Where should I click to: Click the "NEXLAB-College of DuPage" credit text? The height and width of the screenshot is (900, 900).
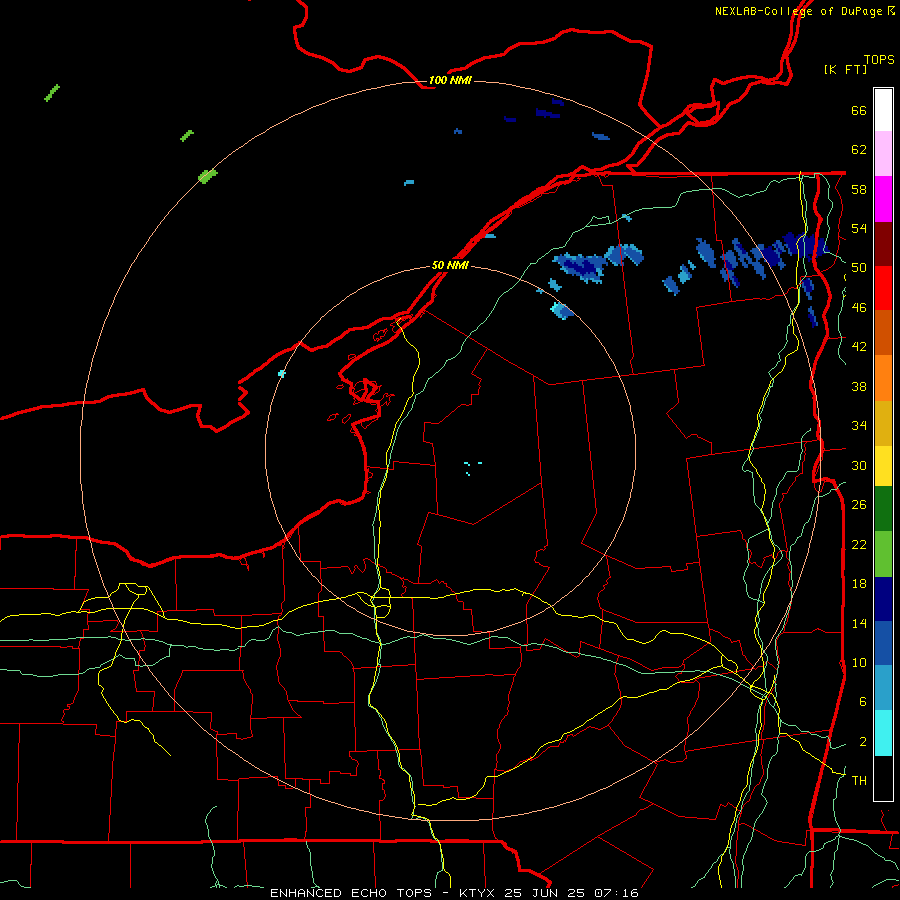pos(798,11)
